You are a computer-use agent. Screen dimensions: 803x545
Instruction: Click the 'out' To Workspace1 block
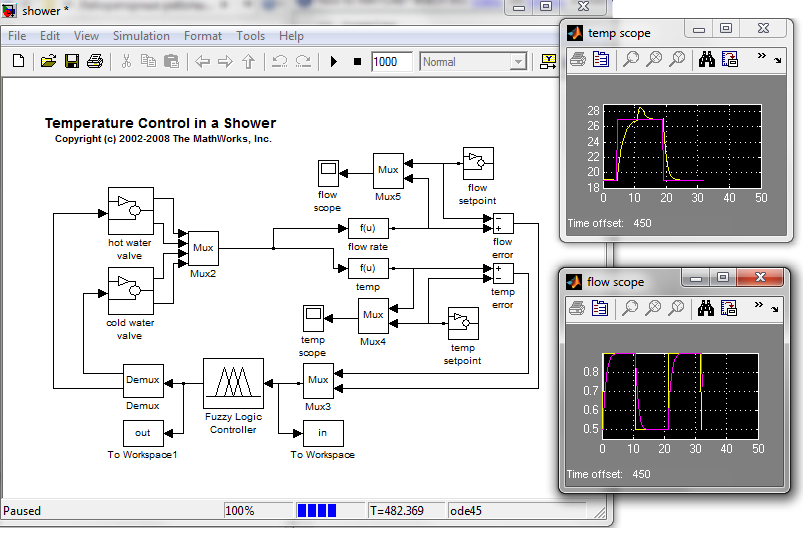tap(143, 433)
